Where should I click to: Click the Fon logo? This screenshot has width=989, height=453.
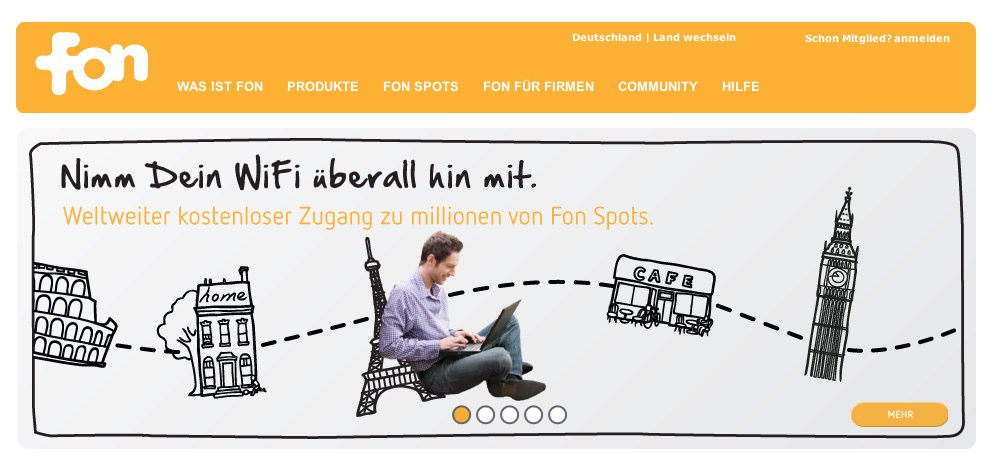point(92,63)
